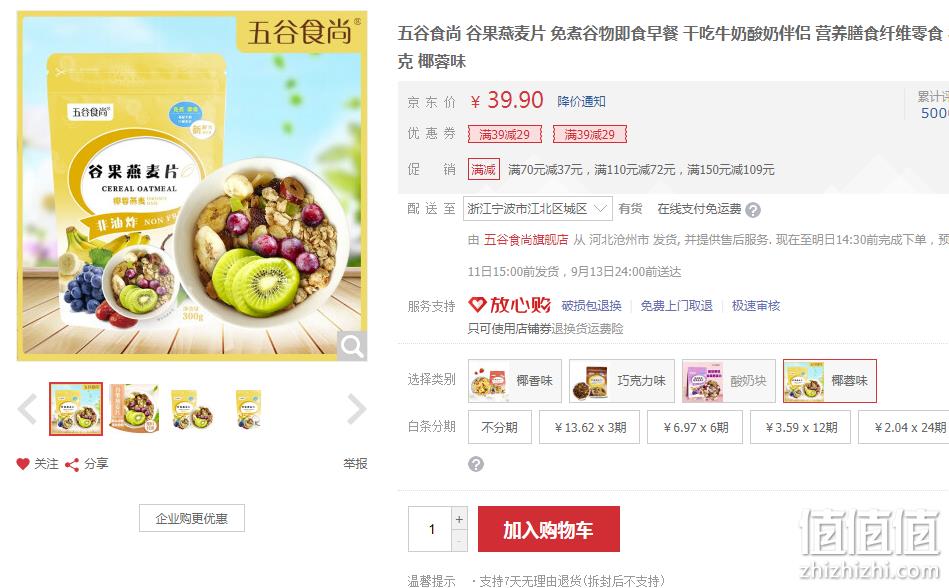Choose the ¥3.59 x 12期 installment plan

point(801,427)
